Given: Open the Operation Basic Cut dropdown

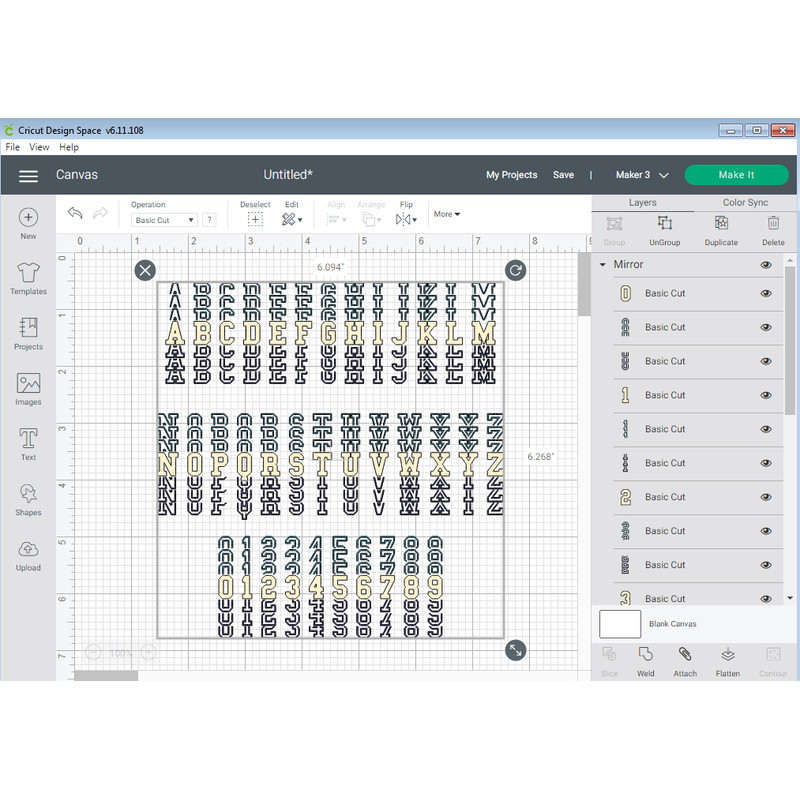Looking at the screenshot, I should pyautogui.click(x=165, y=220).
